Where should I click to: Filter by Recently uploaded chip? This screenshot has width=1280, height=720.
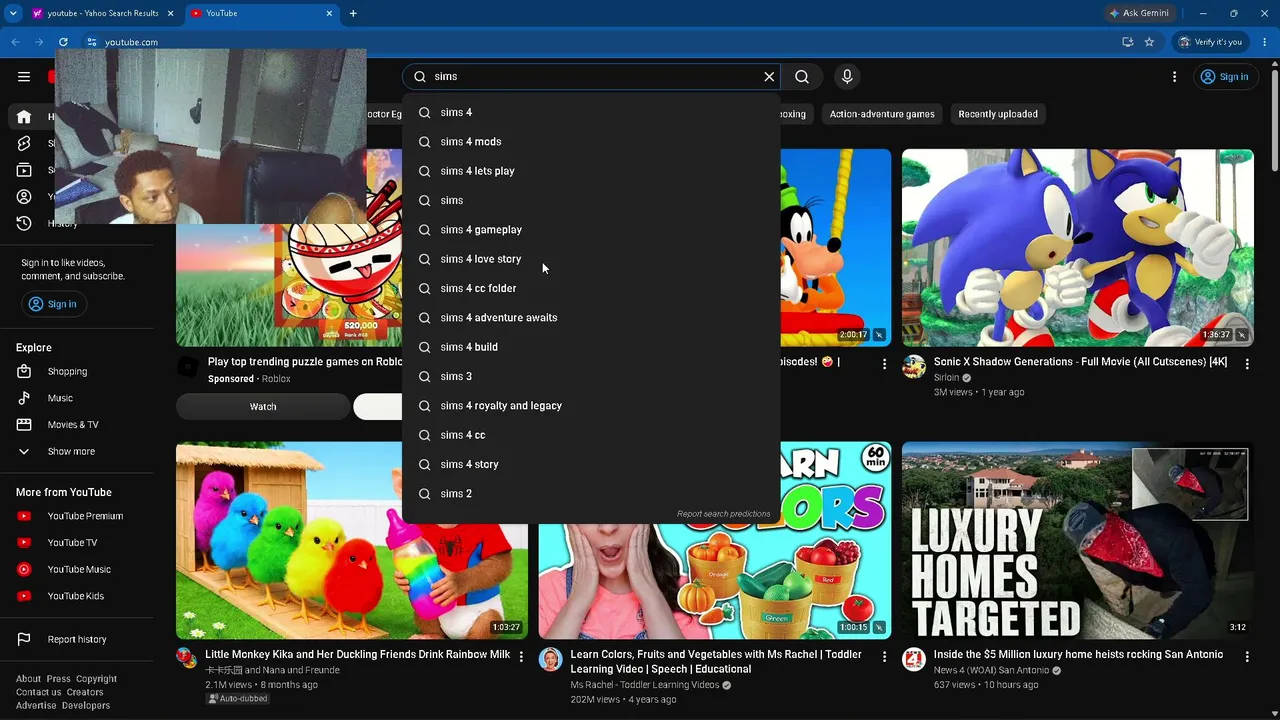[x=998, y=114]
